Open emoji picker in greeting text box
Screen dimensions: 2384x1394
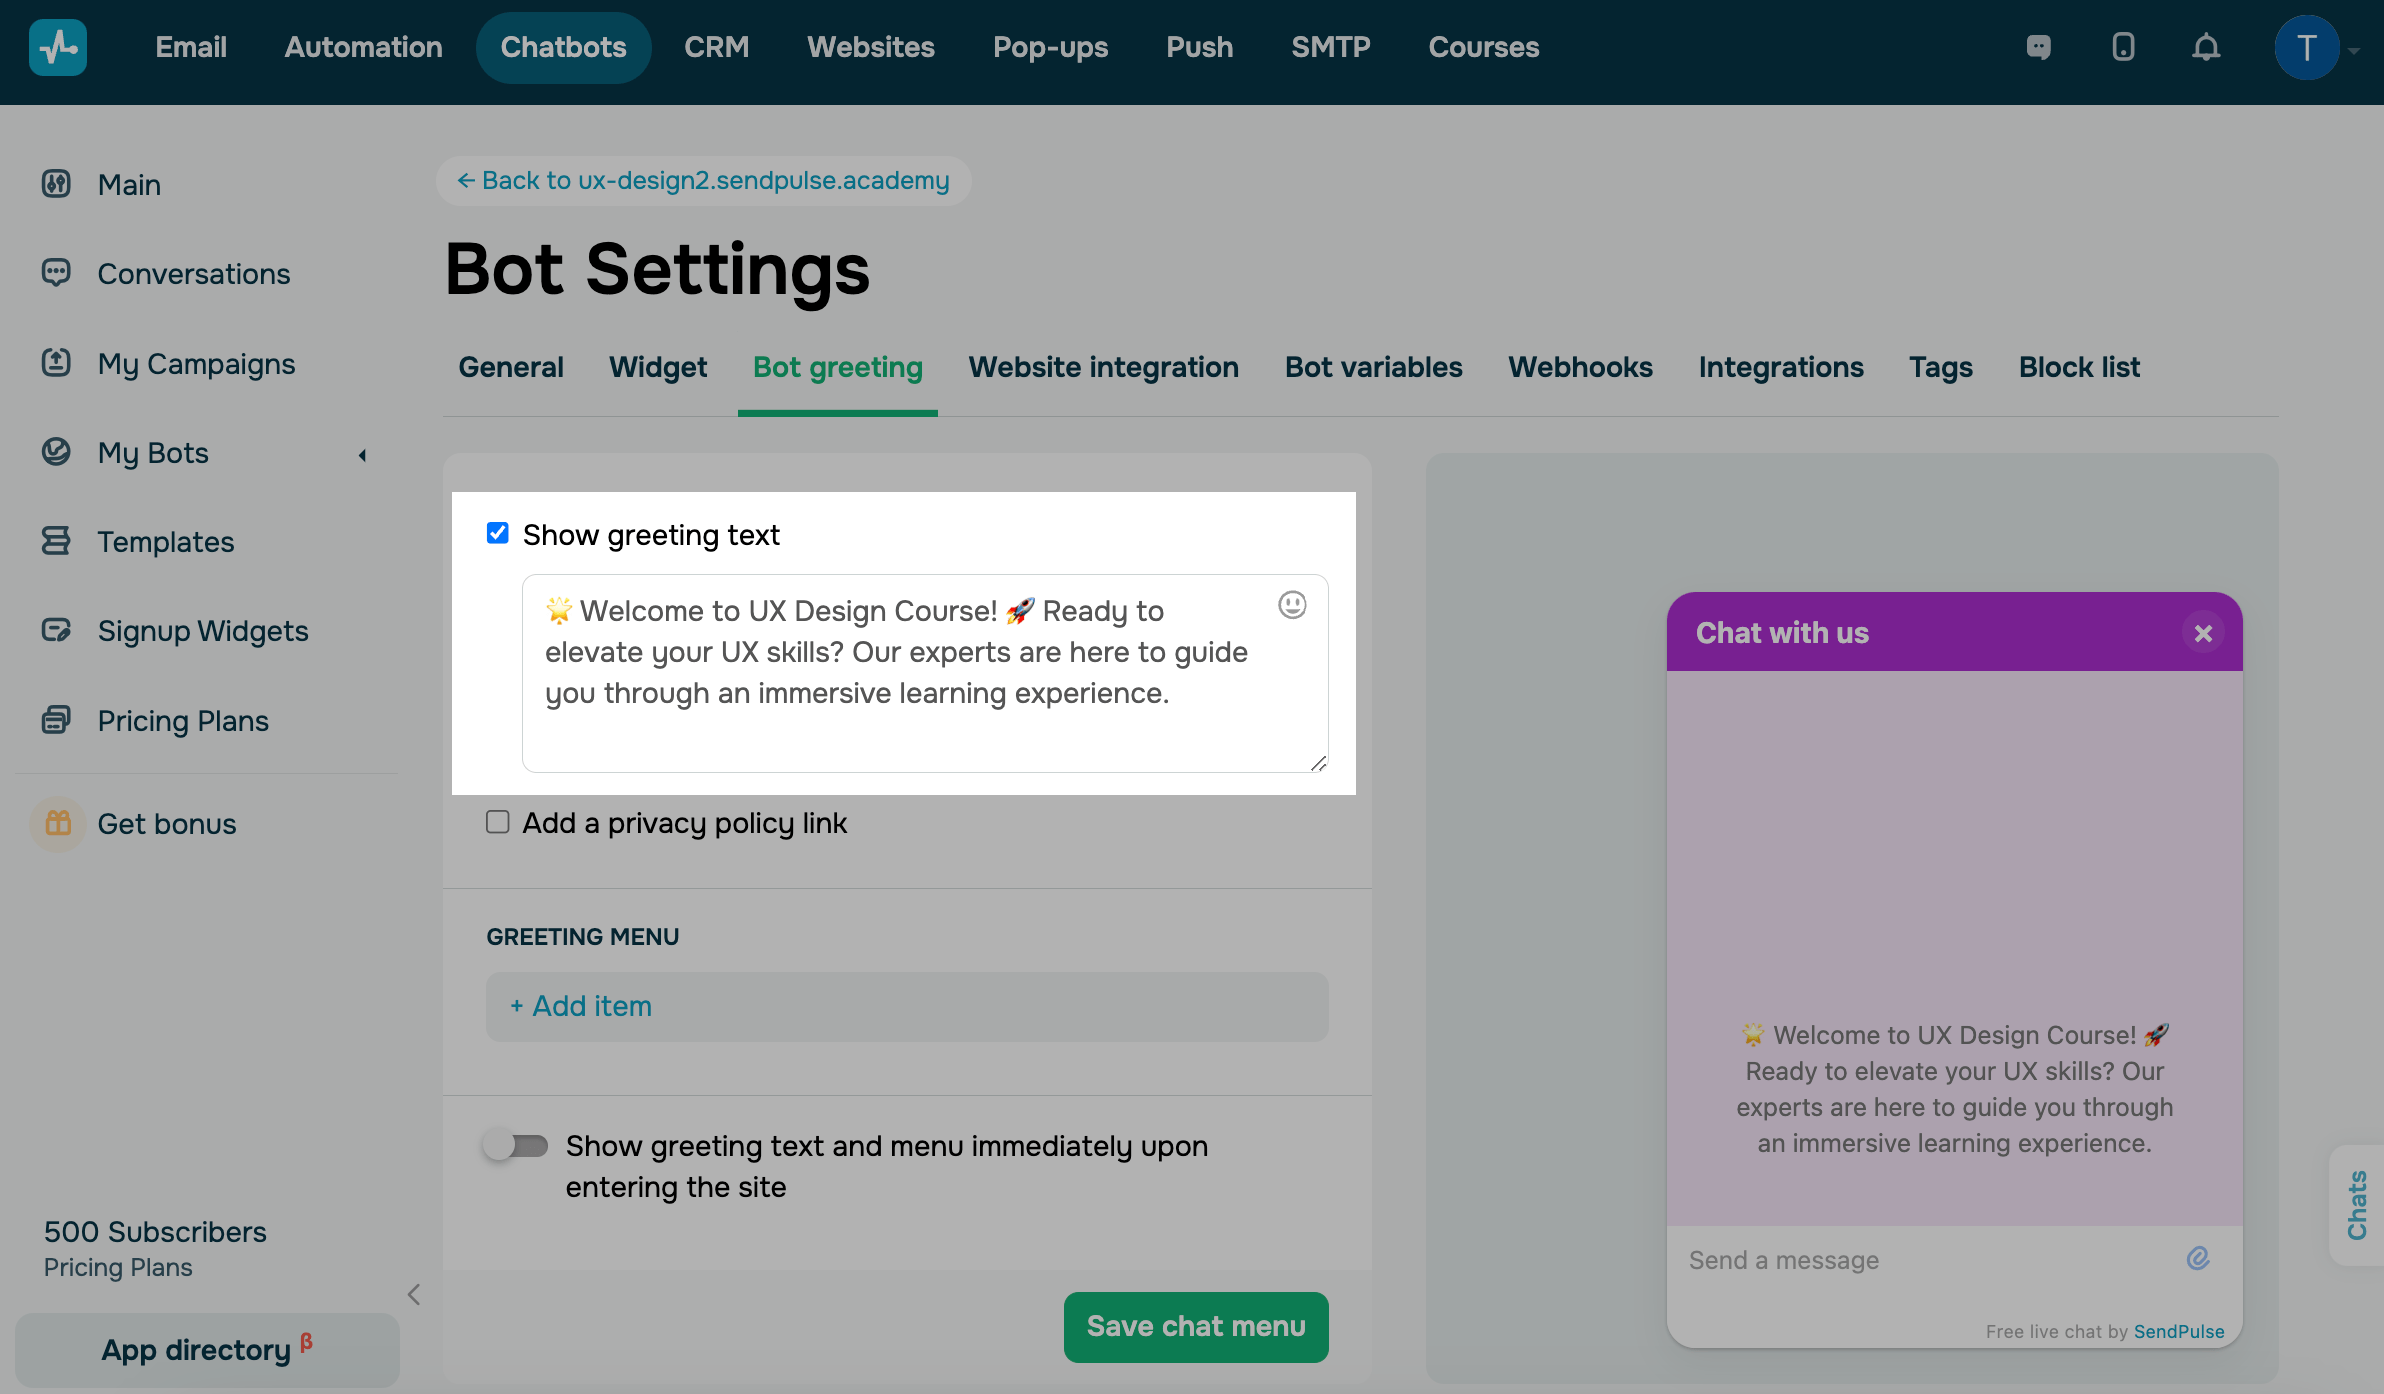1292,605
